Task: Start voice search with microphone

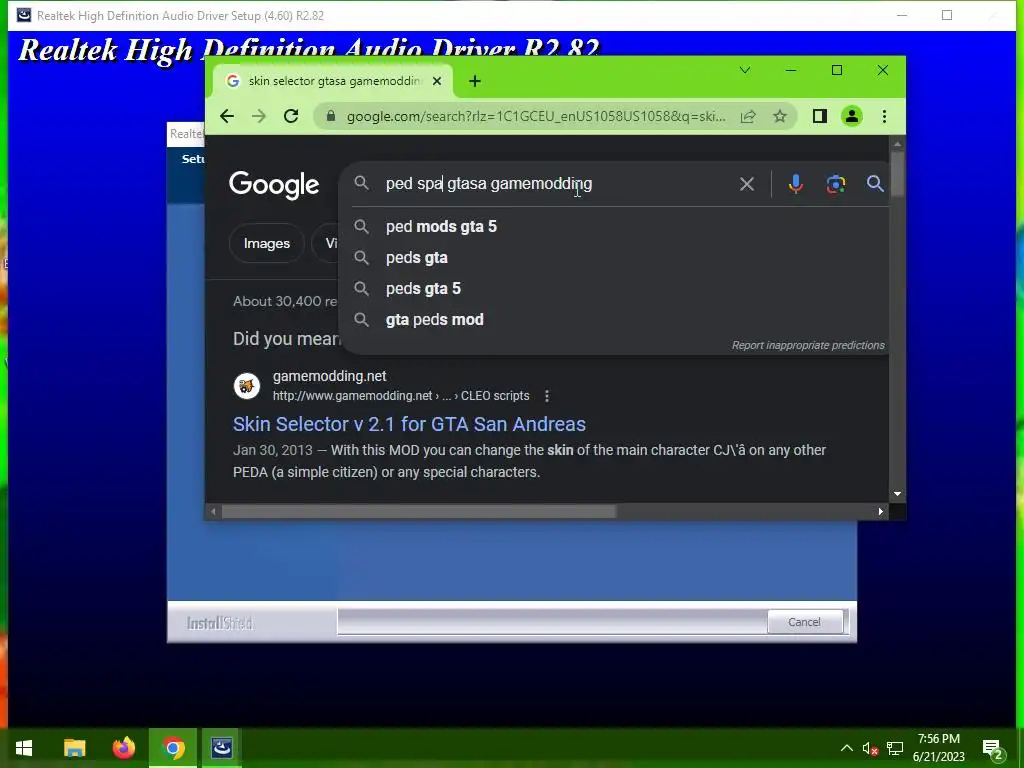Action: [x=795, y=184]
